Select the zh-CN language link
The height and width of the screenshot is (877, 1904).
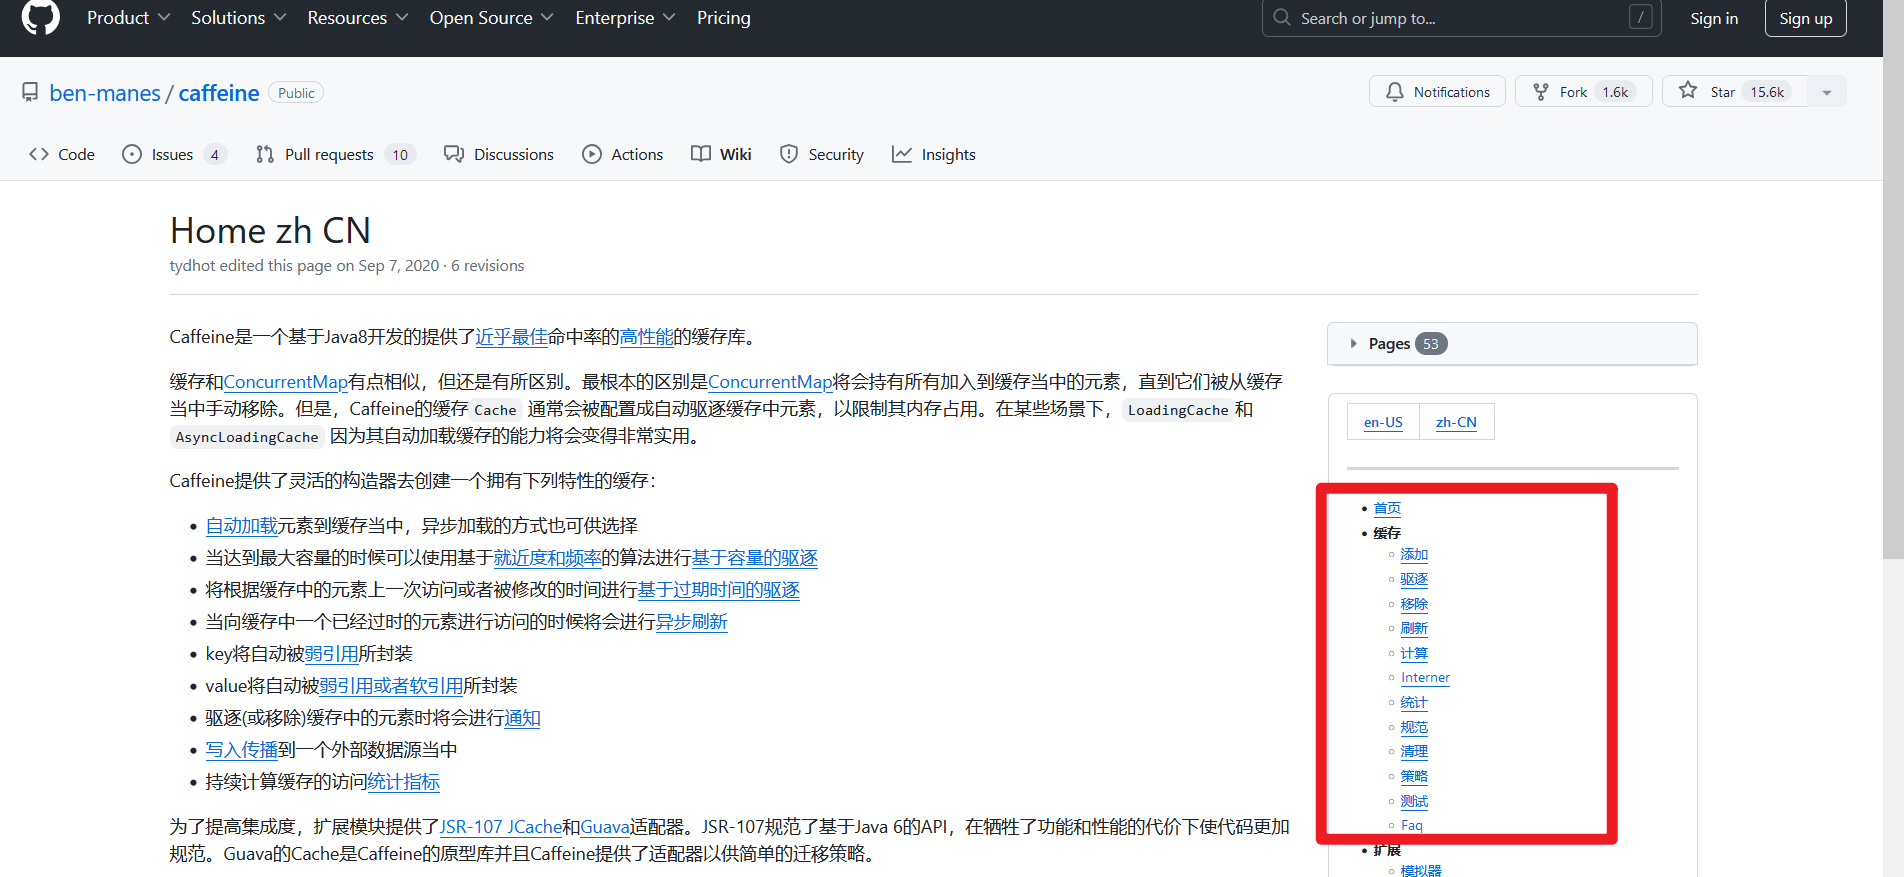tap(1456, 422)
